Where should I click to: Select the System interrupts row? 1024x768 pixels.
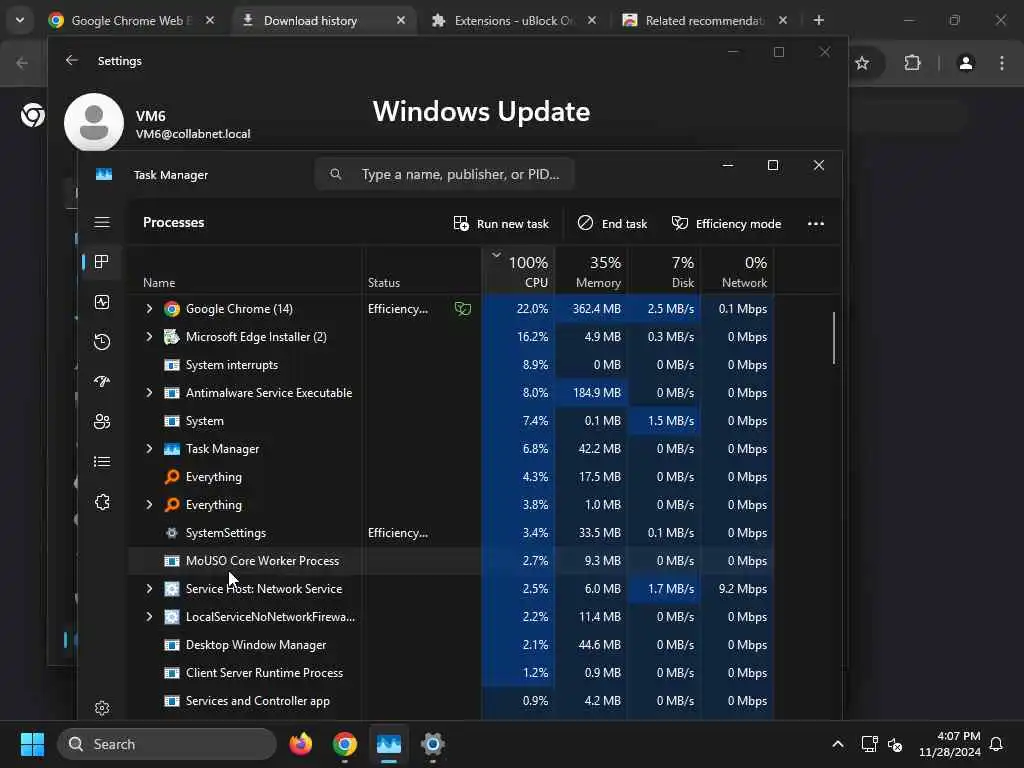[451, 365]
